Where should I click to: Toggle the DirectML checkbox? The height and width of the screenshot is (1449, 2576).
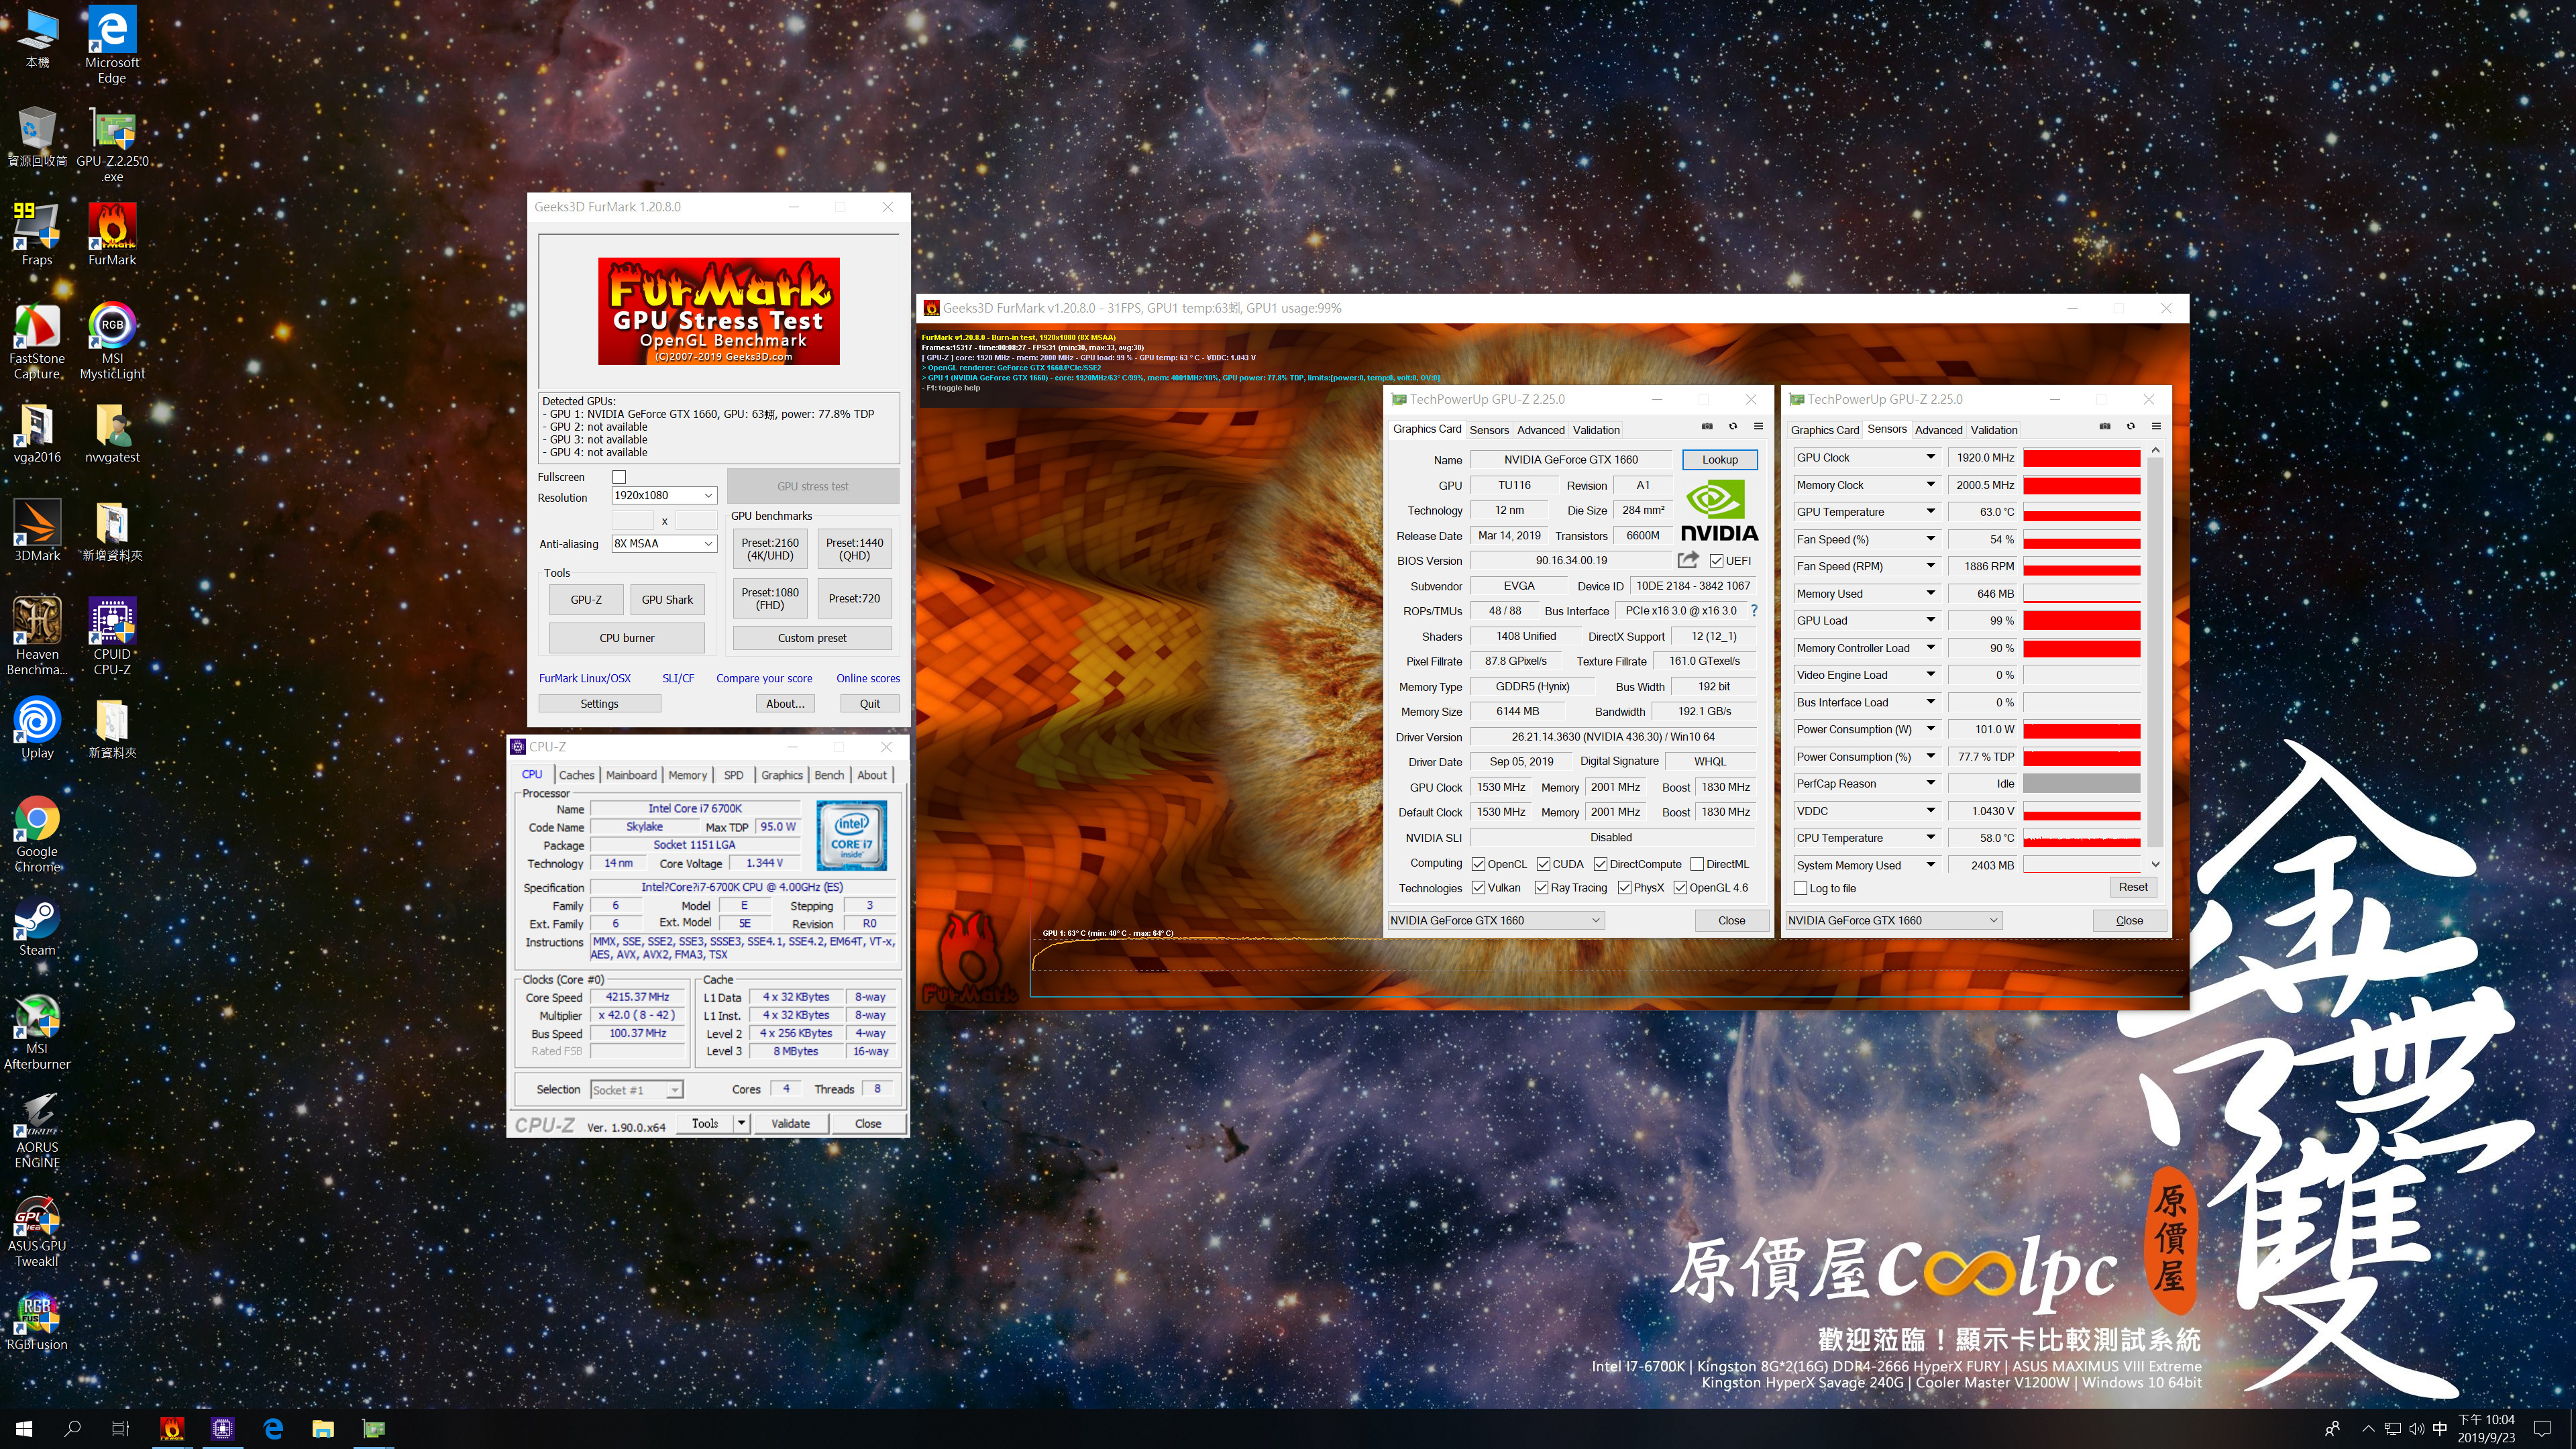point(1697,864)
